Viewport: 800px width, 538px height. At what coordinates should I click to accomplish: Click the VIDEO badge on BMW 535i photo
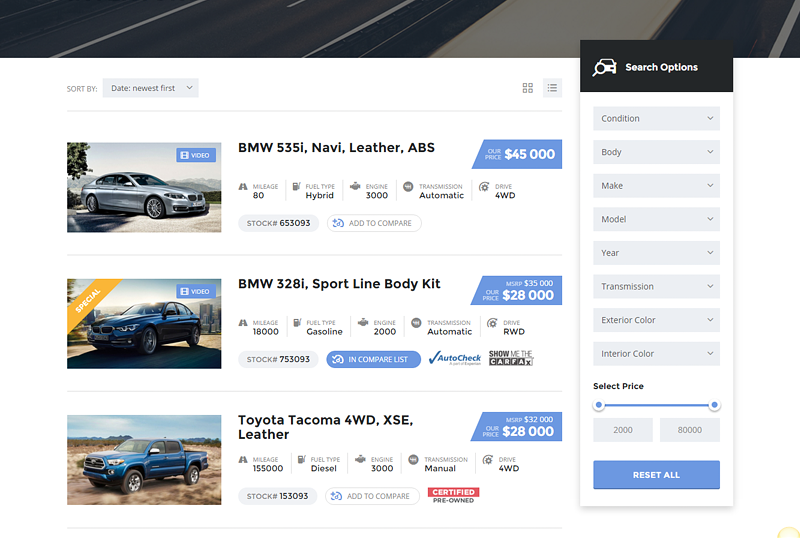tap(196, 155)
